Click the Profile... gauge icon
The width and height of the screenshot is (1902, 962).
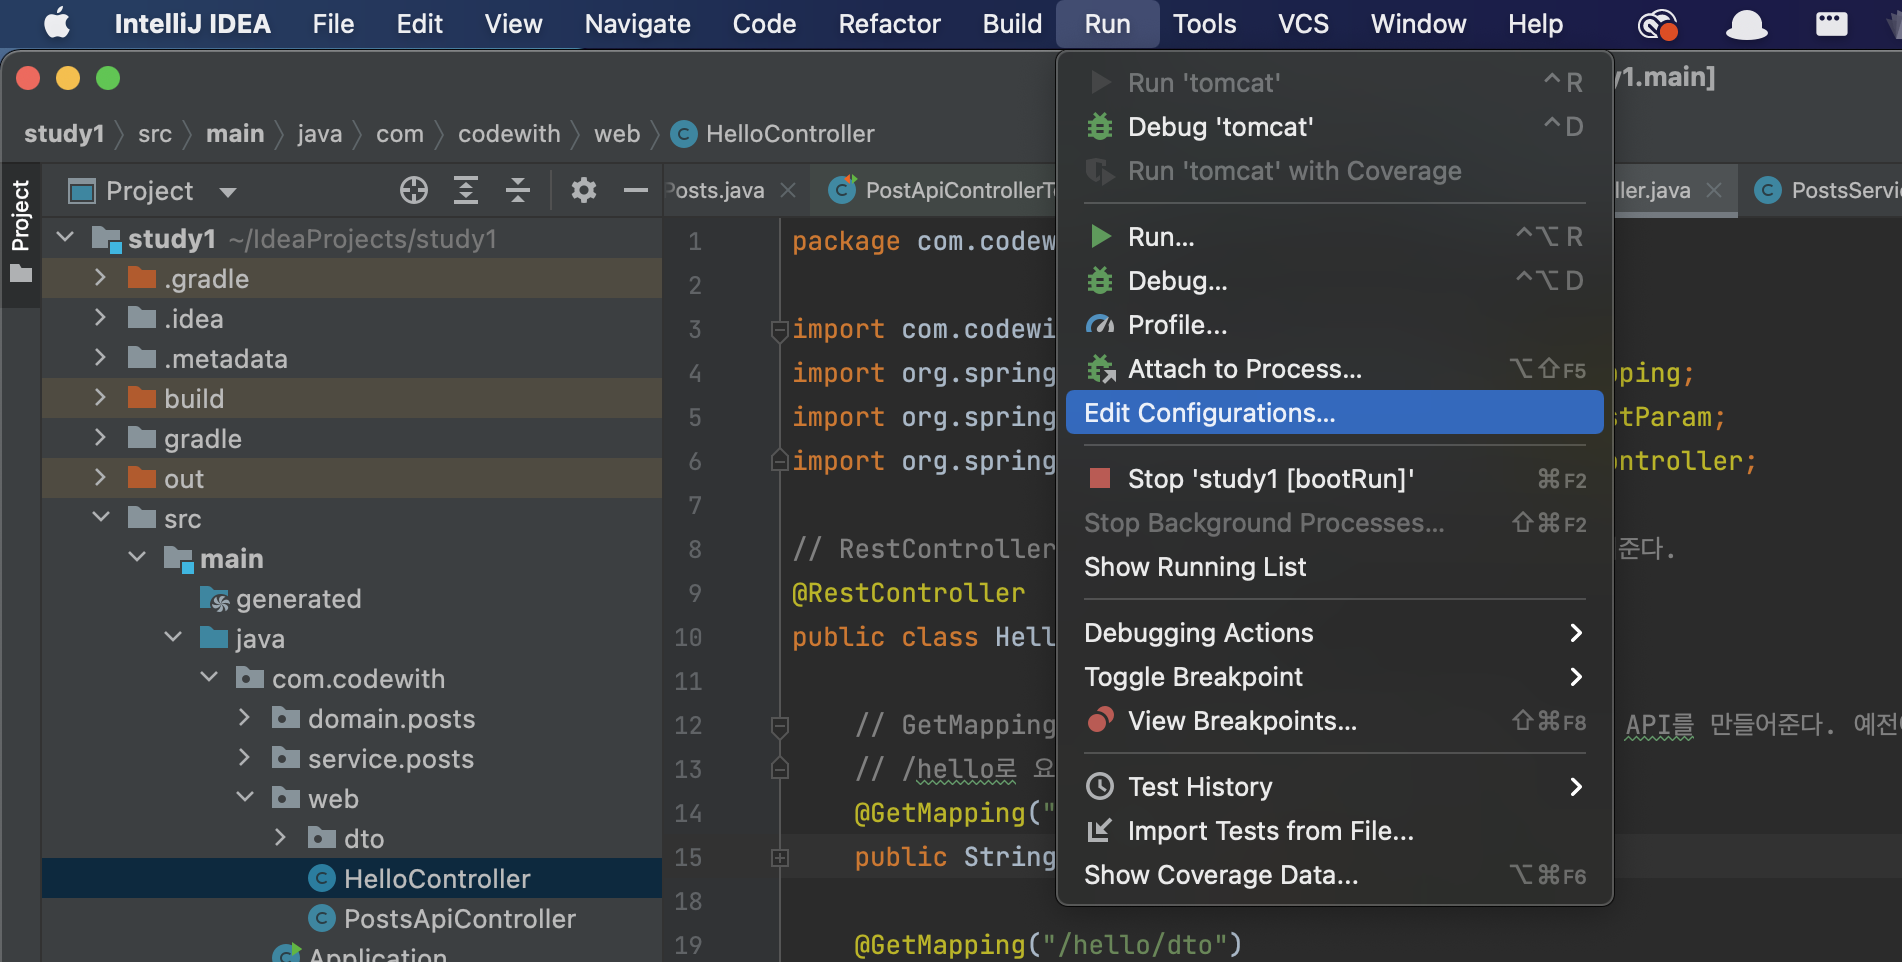tap(1100, 325)
